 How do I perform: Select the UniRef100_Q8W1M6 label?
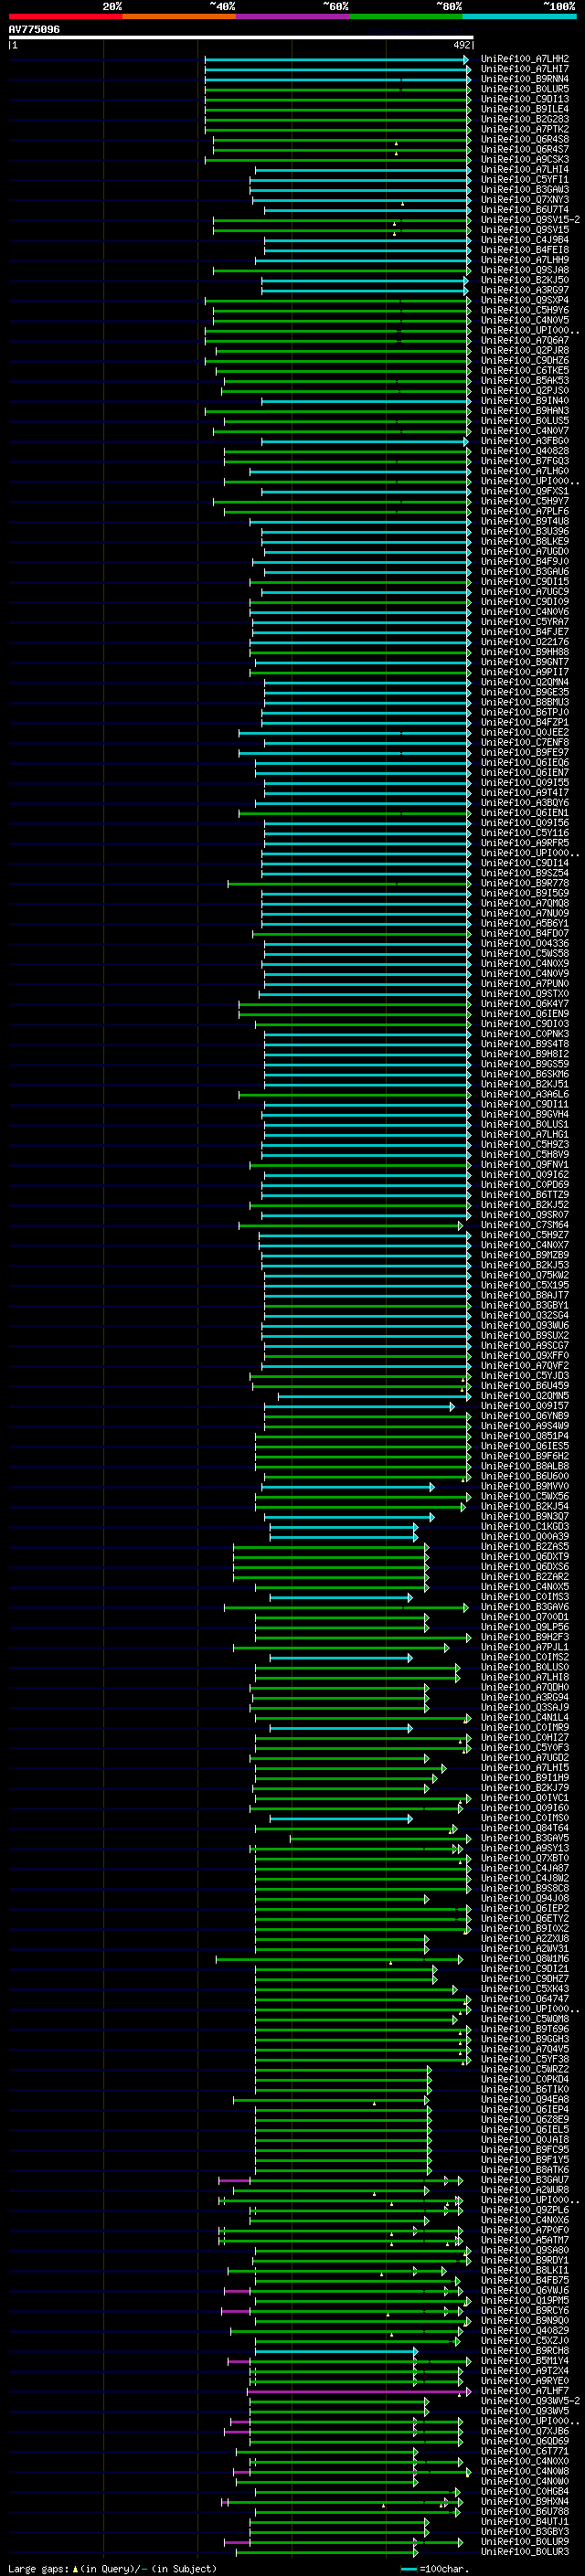[525, 1959]
